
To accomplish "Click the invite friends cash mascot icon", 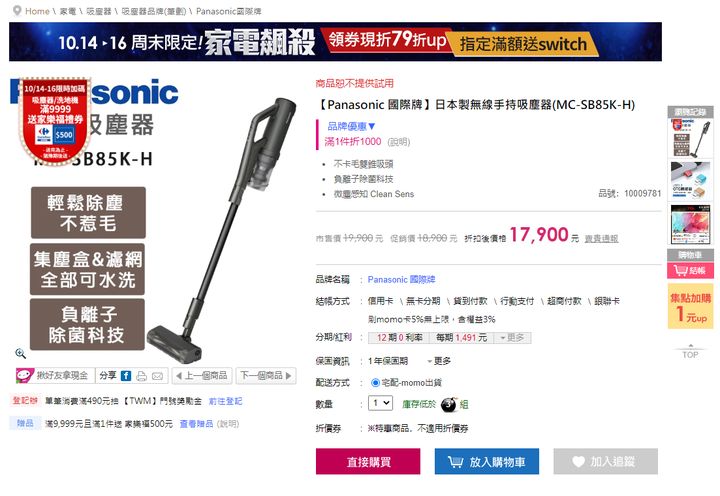I will 24,376.
